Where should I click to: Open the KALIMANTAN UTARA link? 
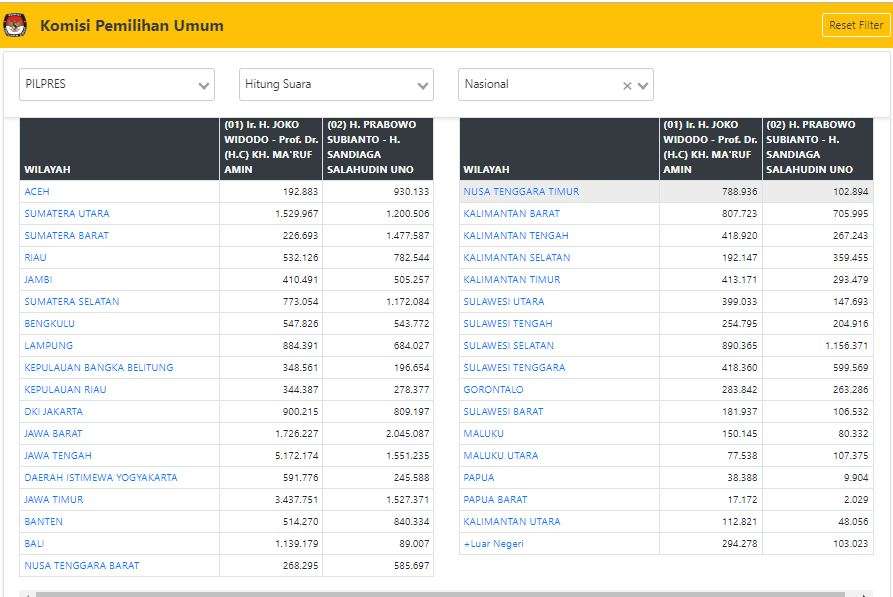[512, 521]
